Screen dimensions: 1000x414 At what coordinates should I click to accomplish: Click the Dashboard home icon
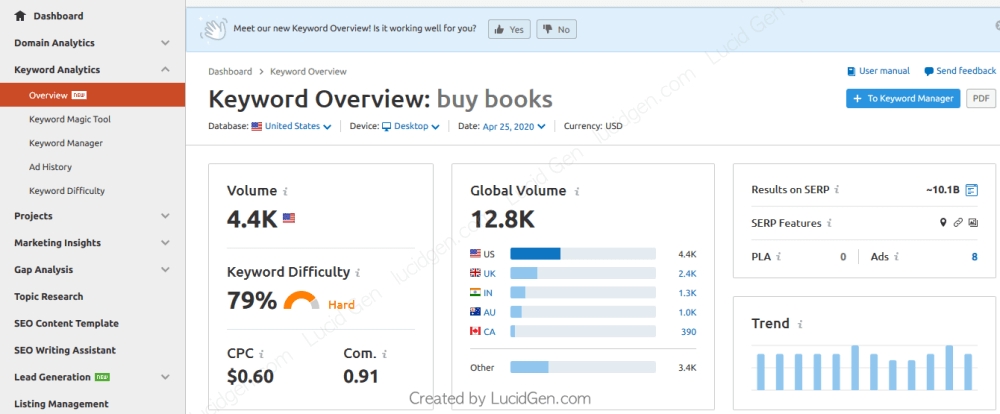pos(20,16)
